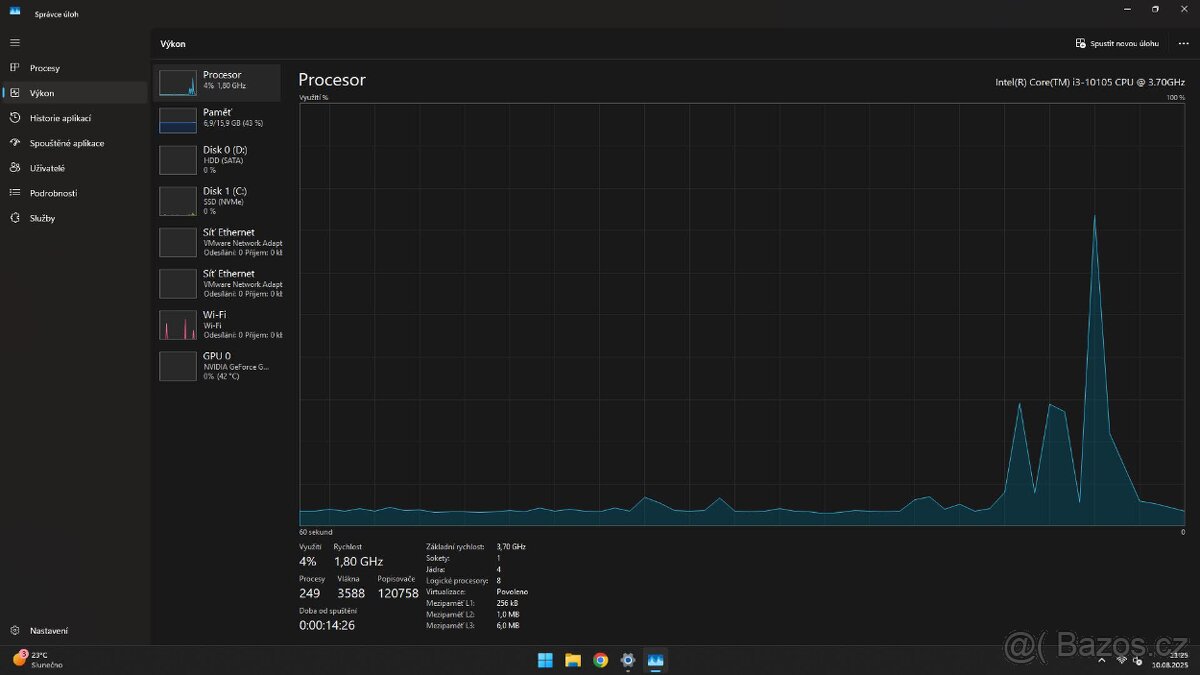Open the weather widget on taskbar
The image size is (1200, 675).
coord(38,659)
